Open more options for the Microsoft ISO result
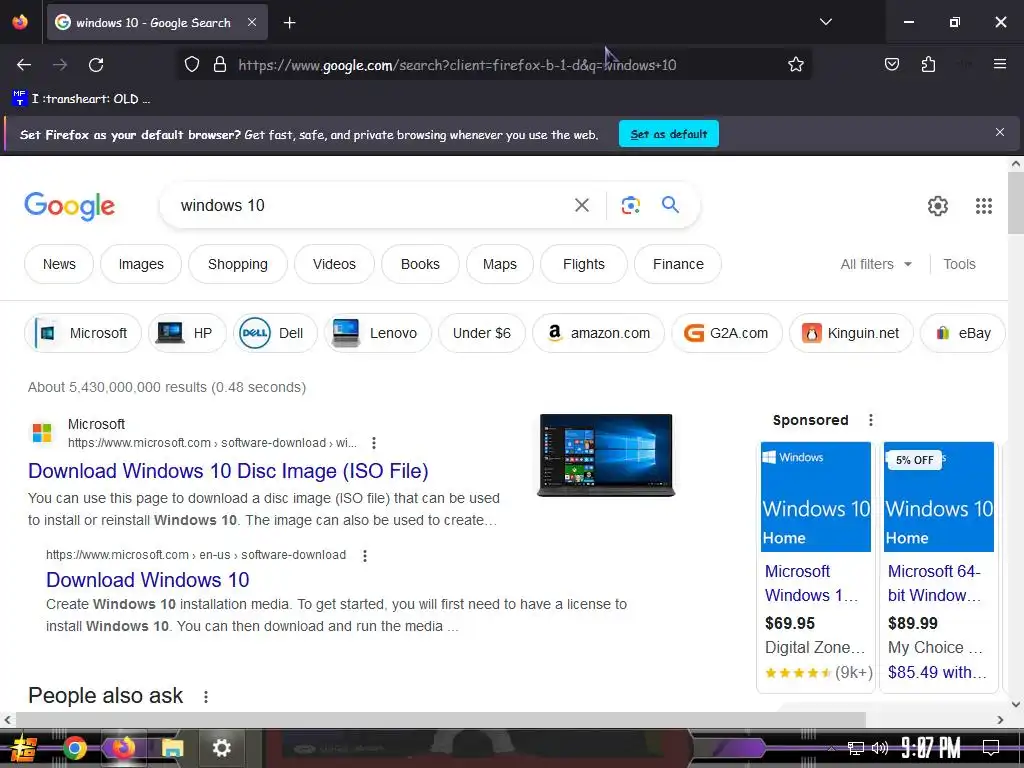 coord(374,443)
